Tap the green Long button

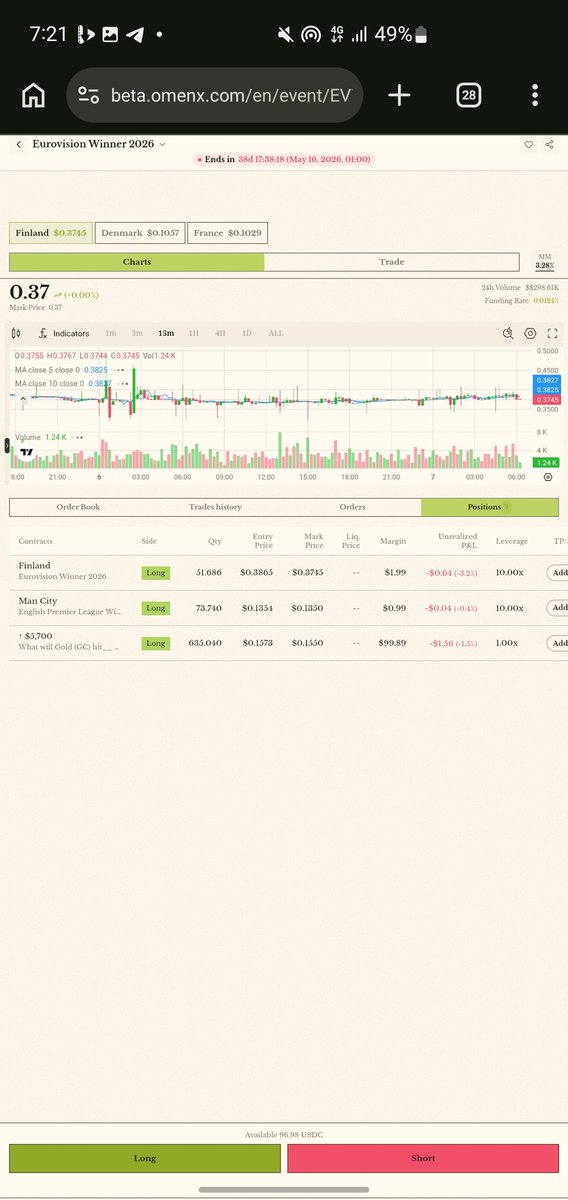pyautogui.click(x=145, y=1158)
